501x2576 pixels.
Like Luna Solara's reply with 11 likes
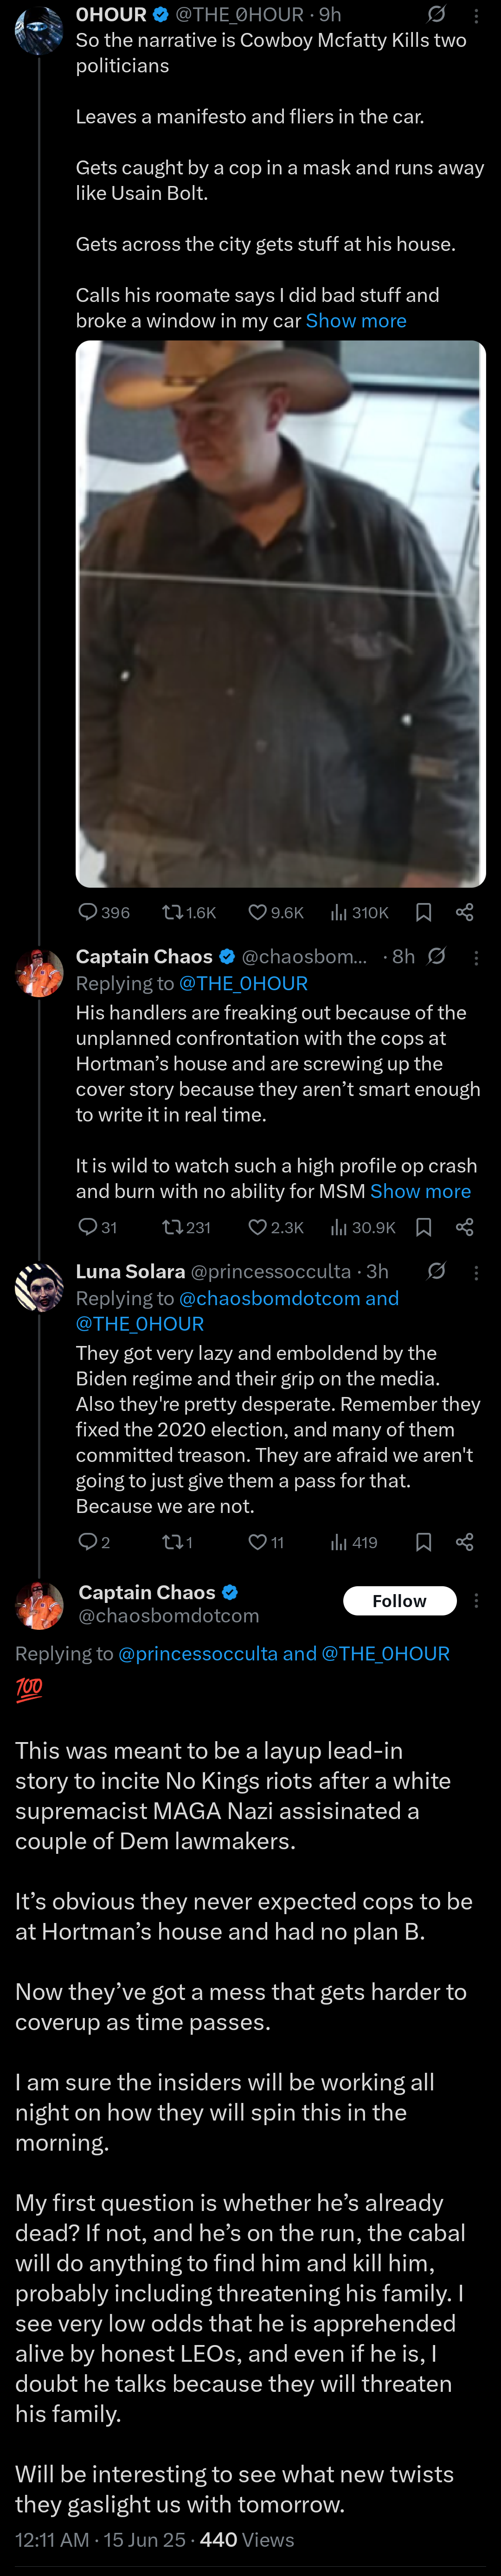click(x=266, y=1542)
